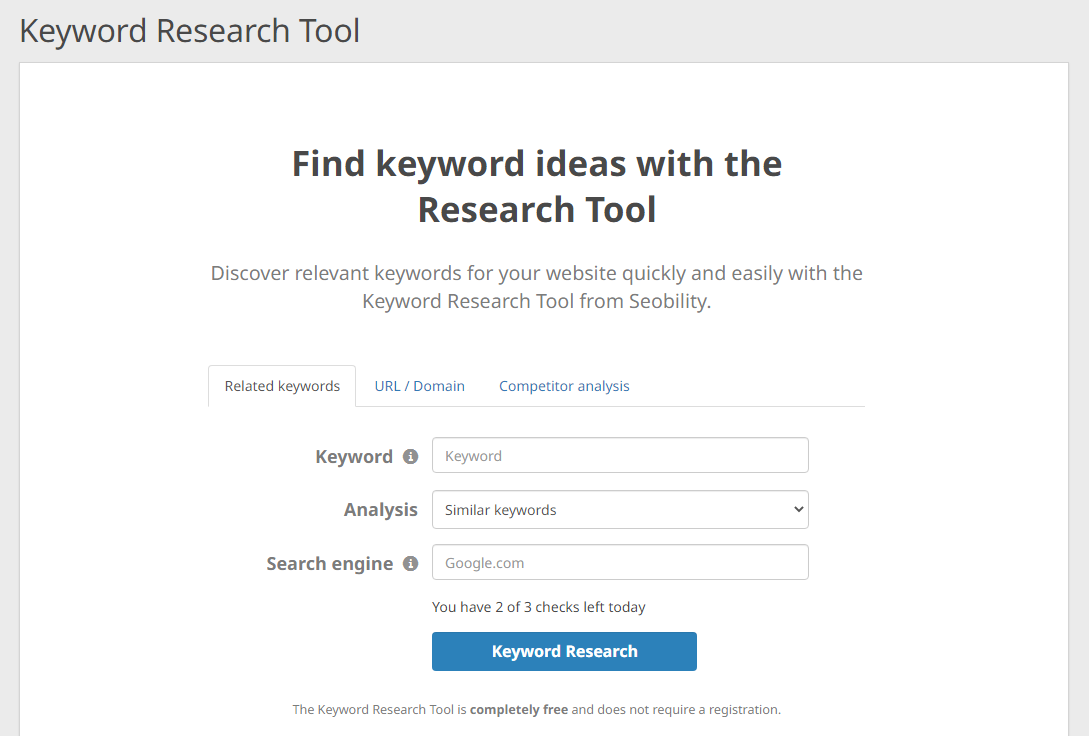Viewport: 1089px width, 736px height.
Task: Click the Analysis dropdown arrow
Action: point(795,509)
